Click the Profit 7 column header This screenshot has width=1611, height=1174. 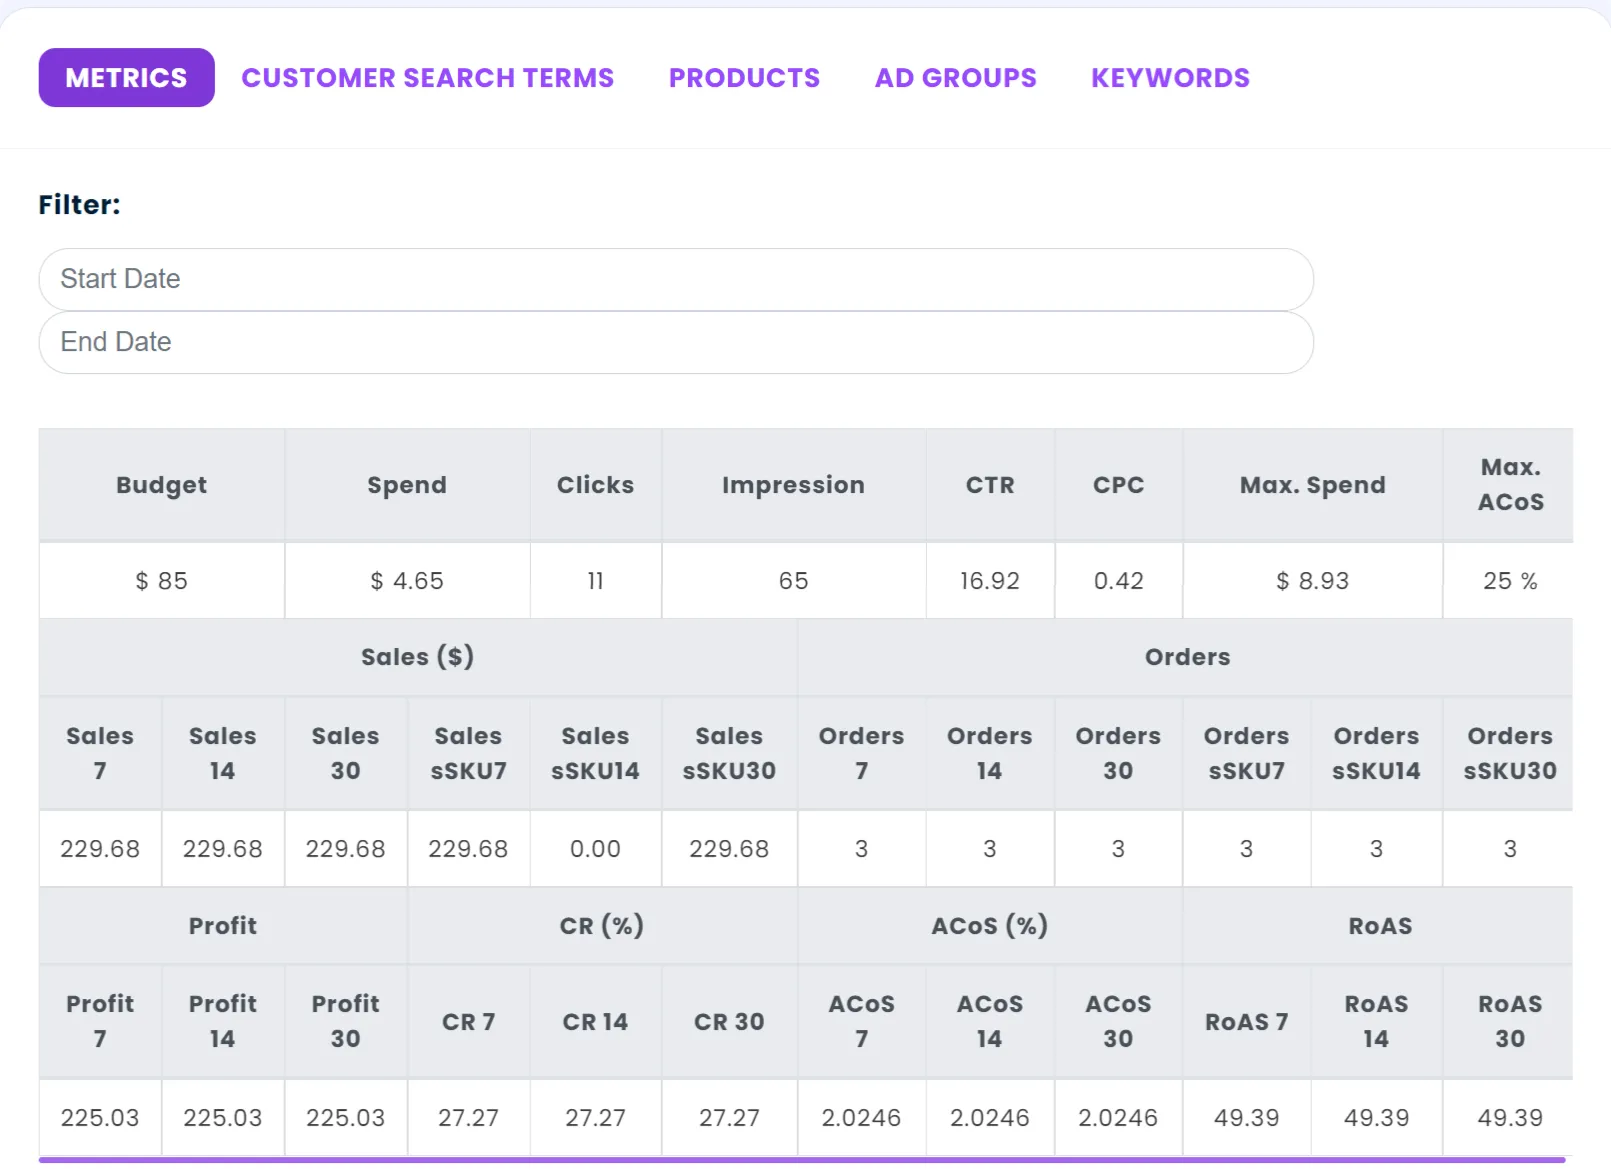coord(100,1021)
